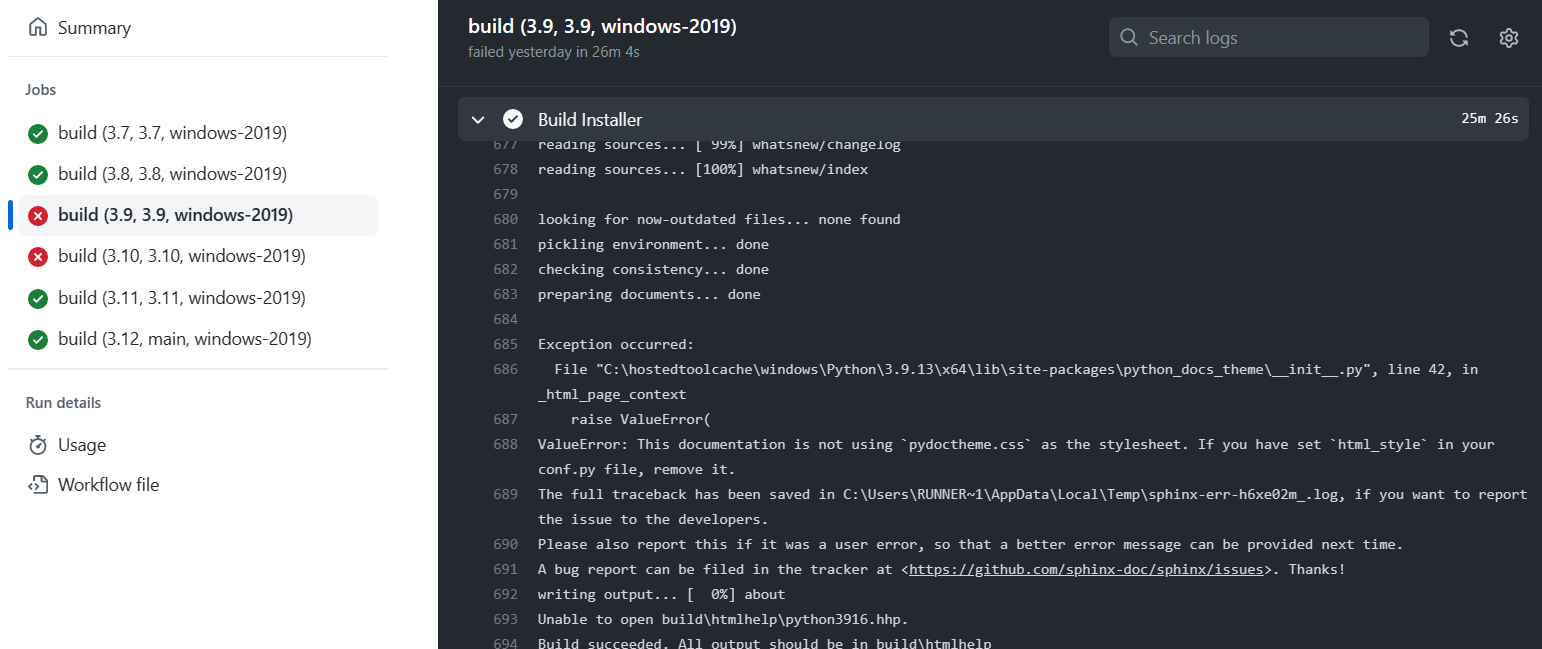Screen dimensions: 1542x649
Task: Refresh the job logs
Action: point(1458,37)
